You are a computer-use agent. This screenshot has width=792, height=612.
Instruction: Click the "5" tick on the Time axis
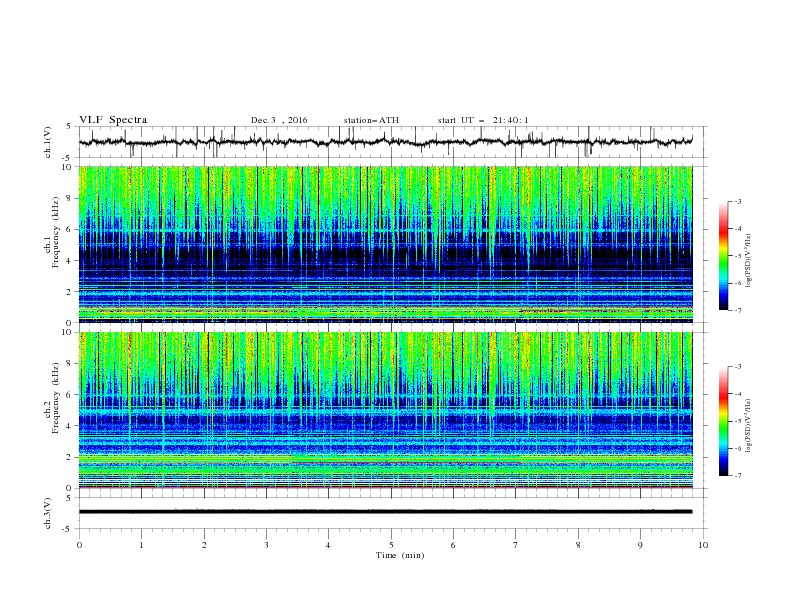[x=391, y=545]
